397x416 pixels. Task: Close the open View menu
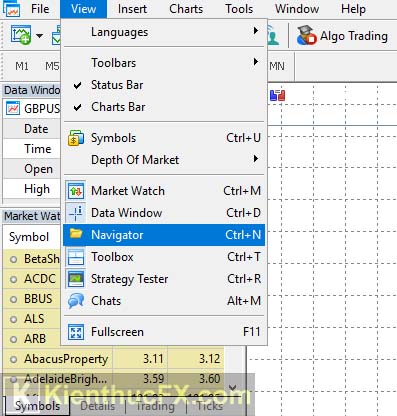pos(84,9)
